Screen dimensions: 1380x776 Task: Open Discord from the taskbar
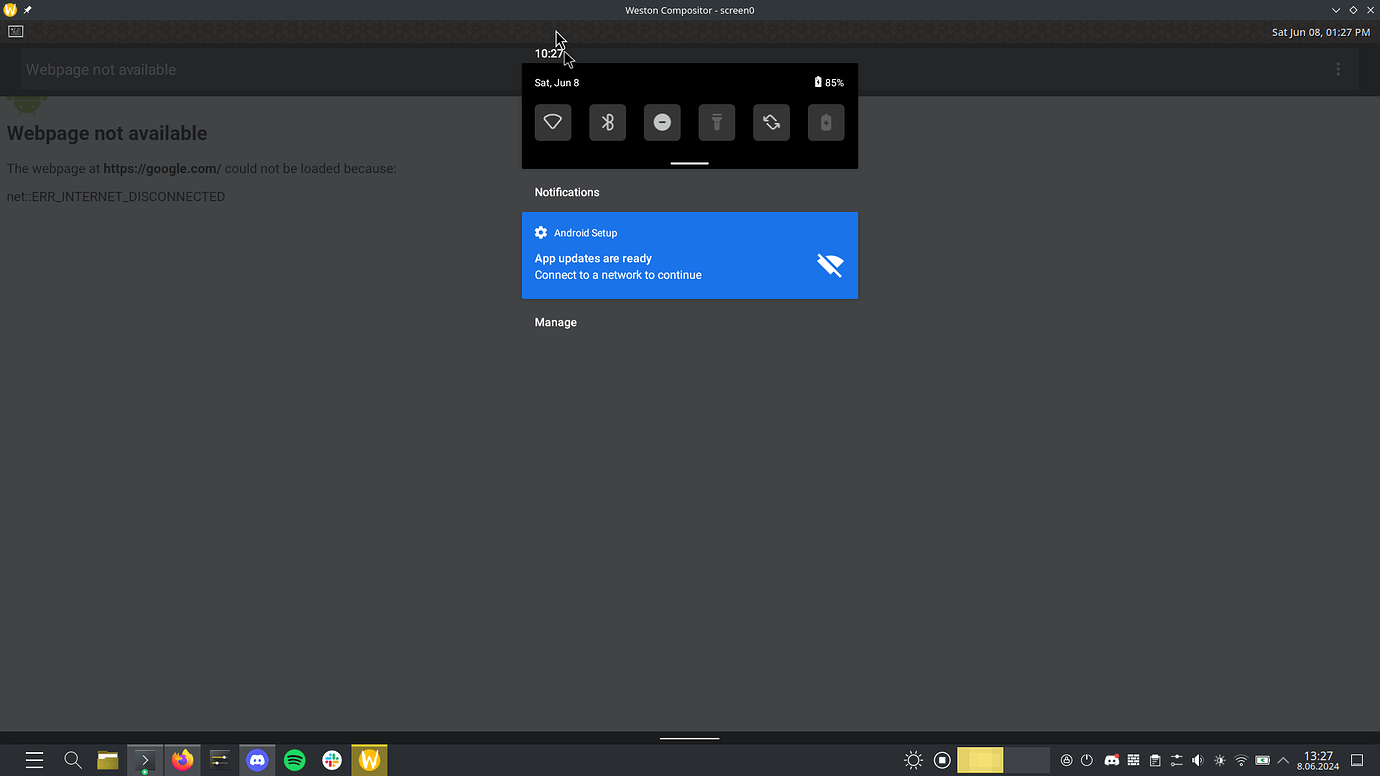257,760
